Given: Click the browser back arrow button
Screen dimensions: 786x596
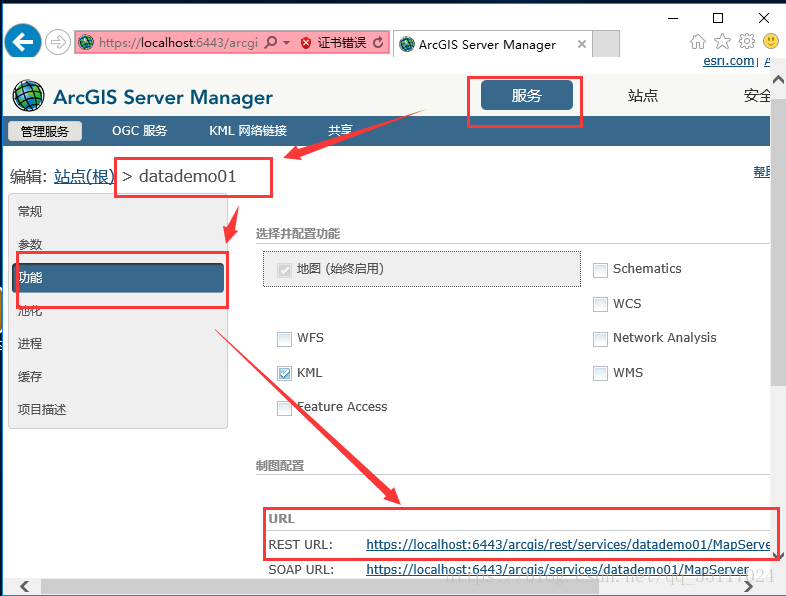Looking at the screenshot, I should [x=23, y=41].
